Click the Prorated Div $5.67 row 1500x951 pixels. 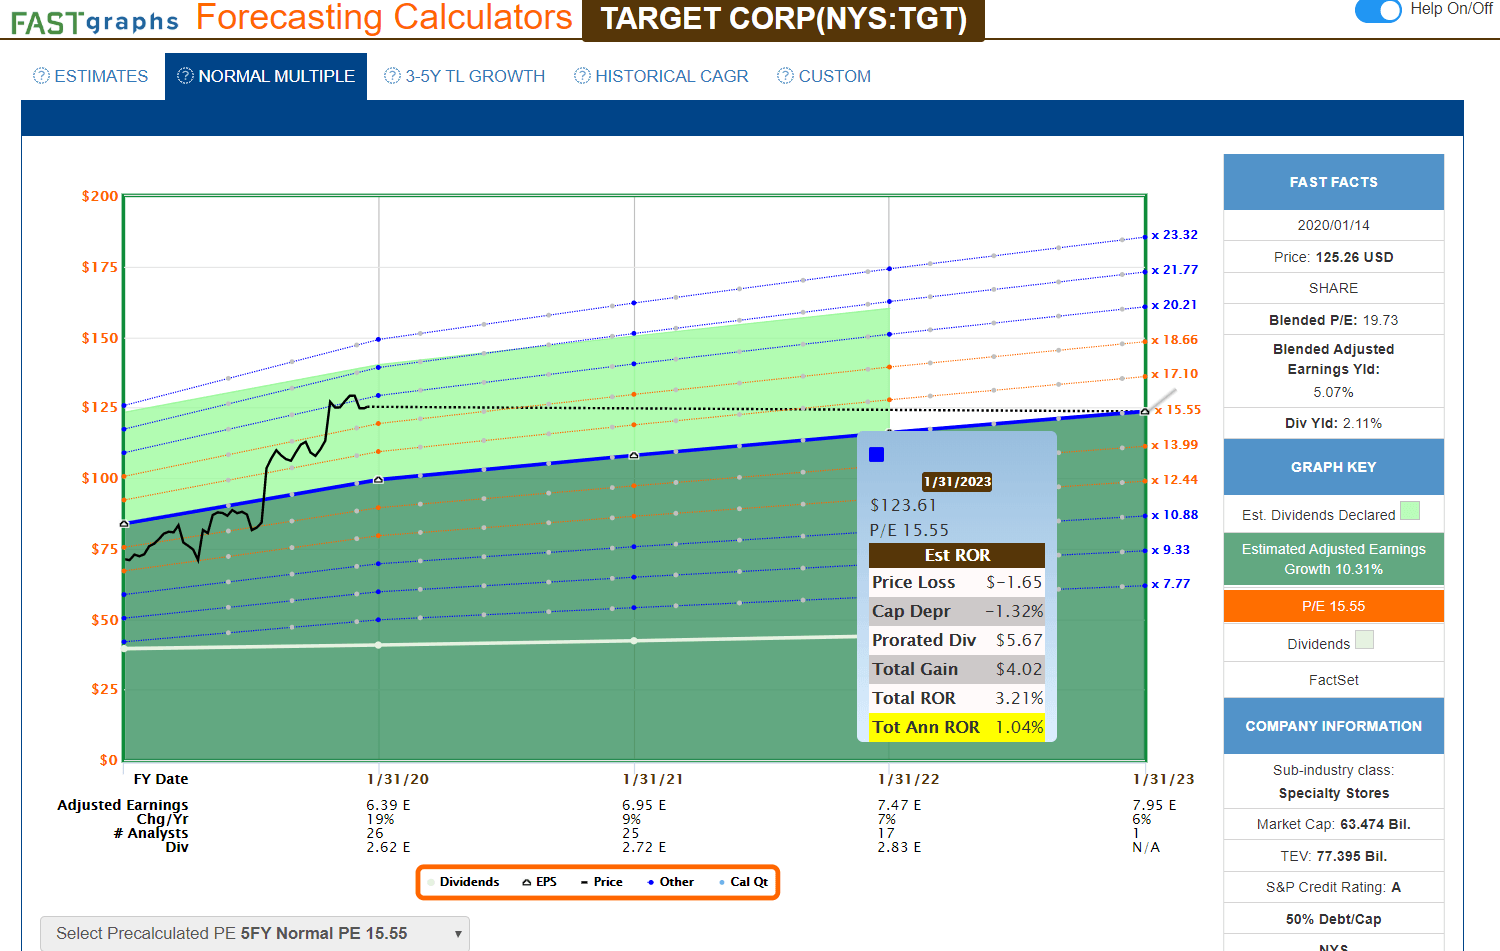(x=957, y=640)
